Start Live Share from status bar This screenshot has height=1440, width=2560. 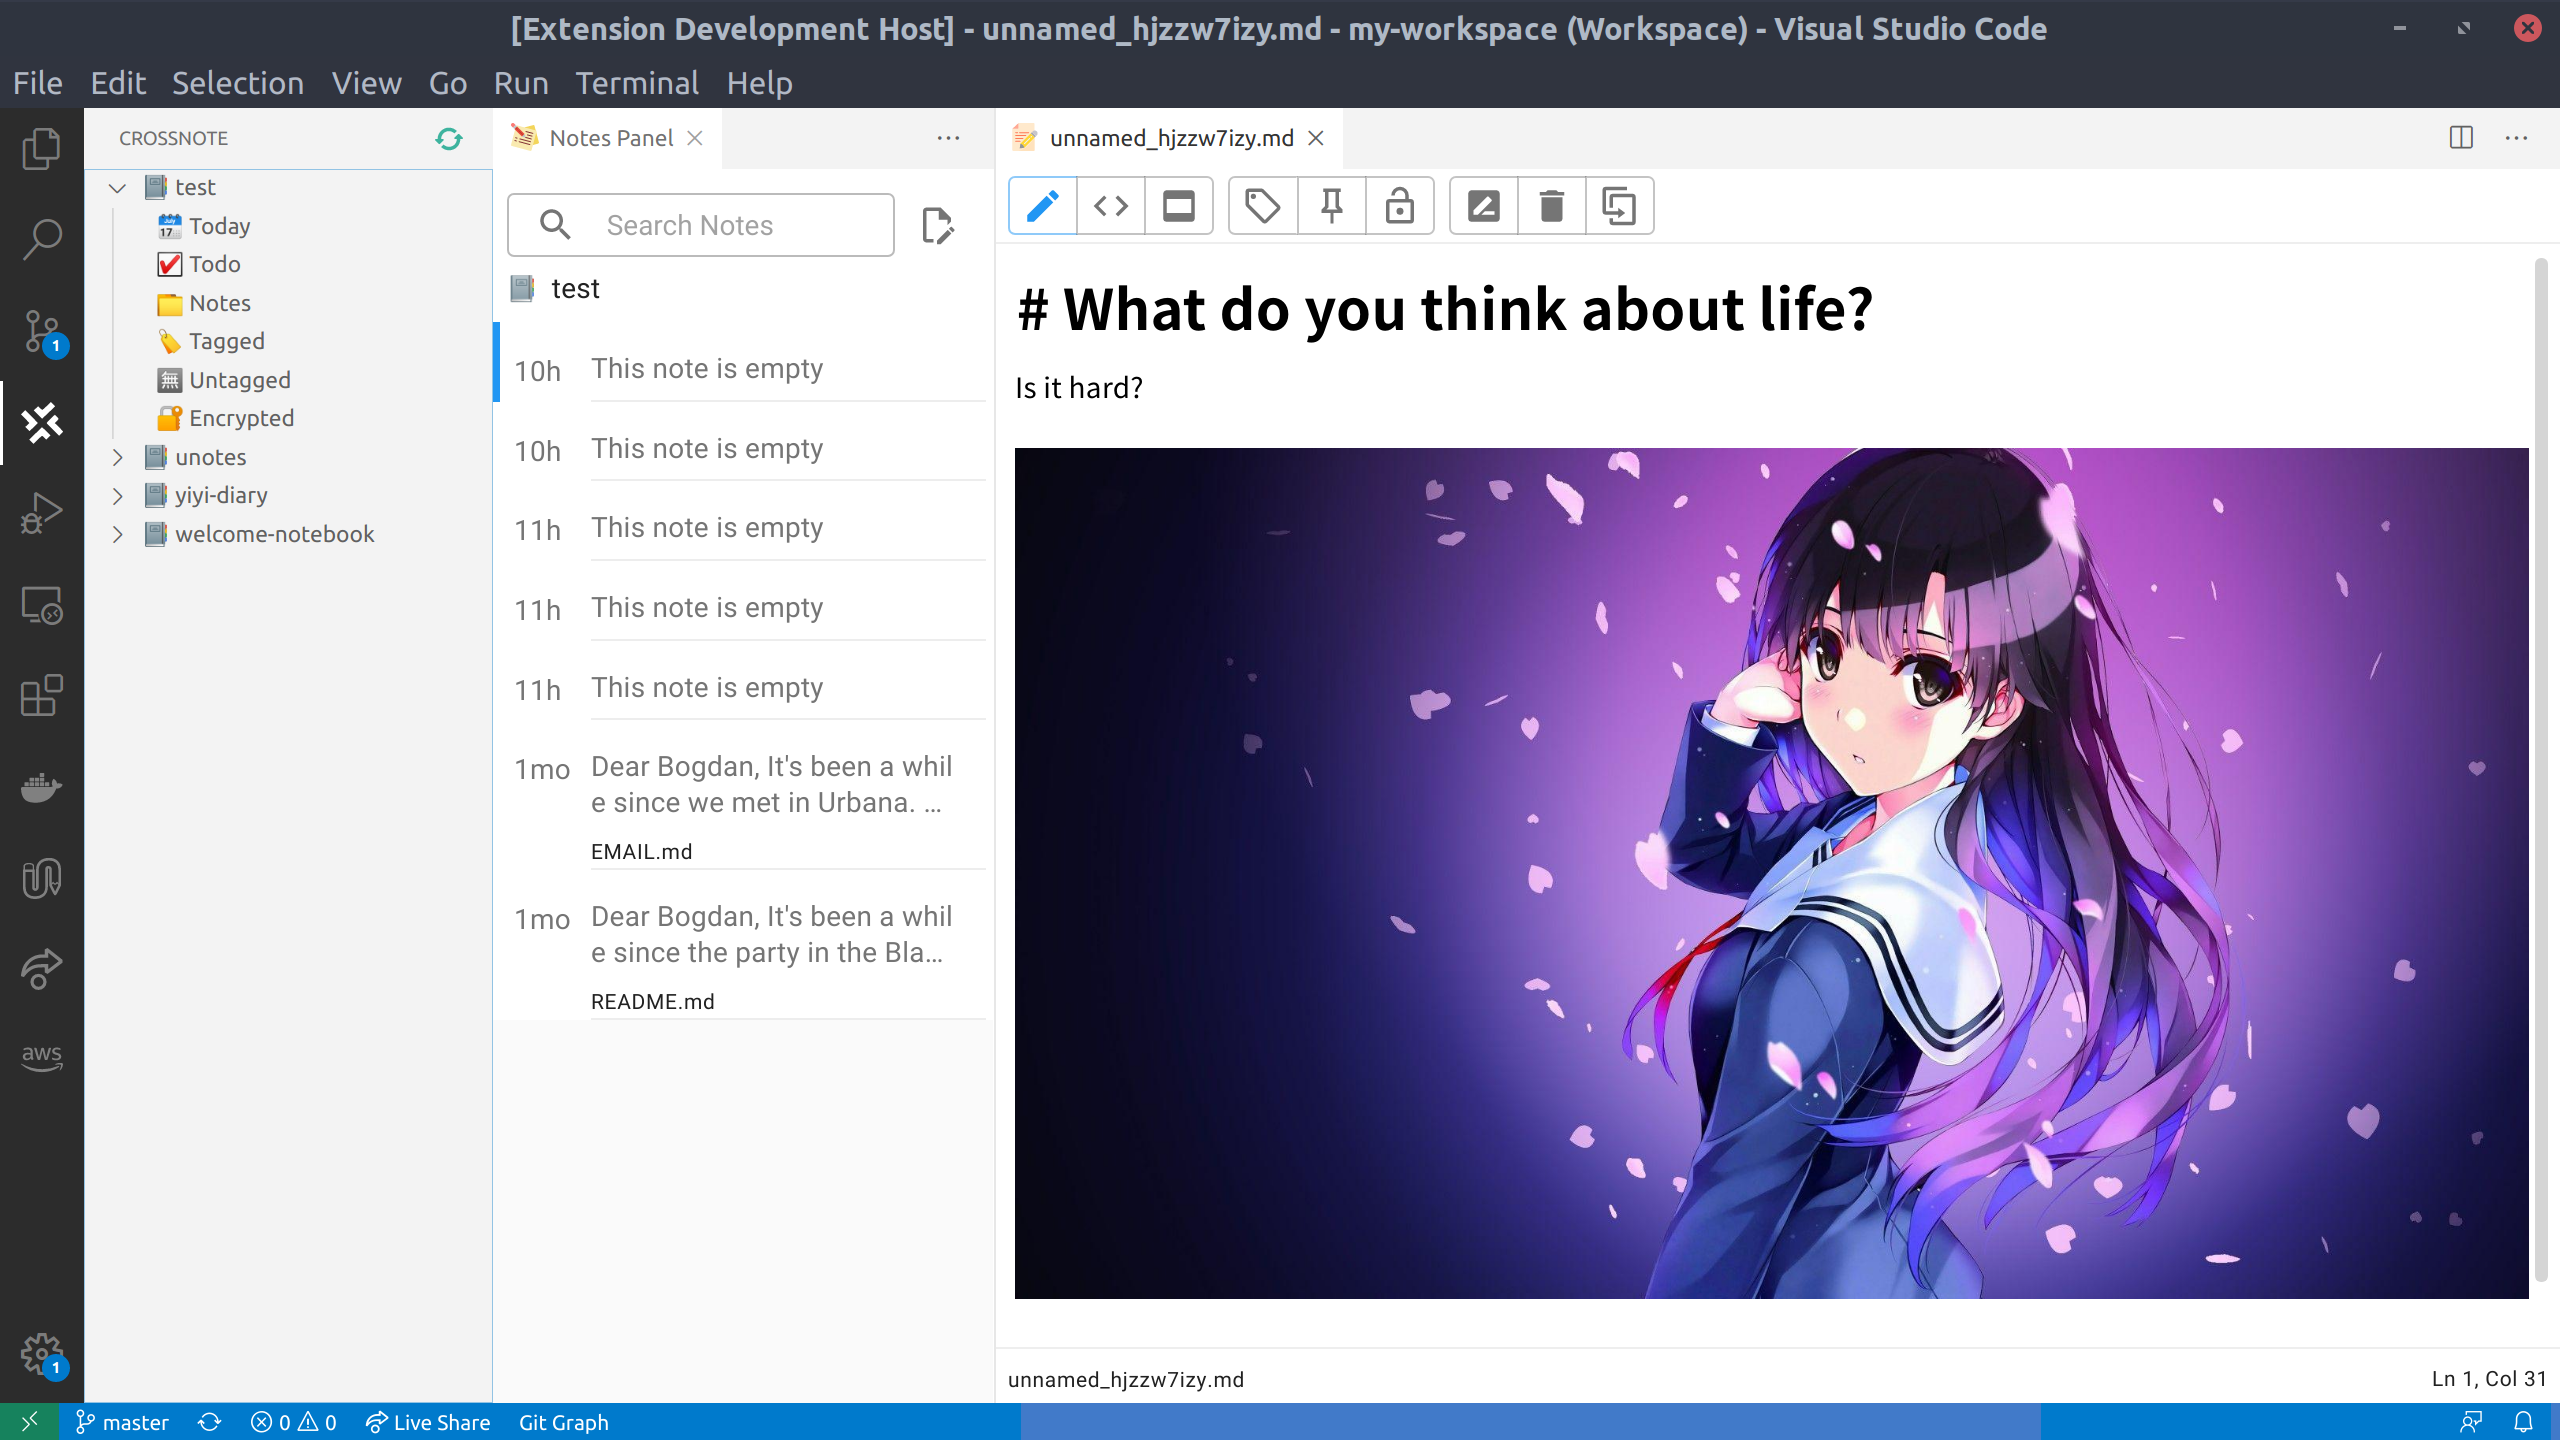pos(428,1422)
